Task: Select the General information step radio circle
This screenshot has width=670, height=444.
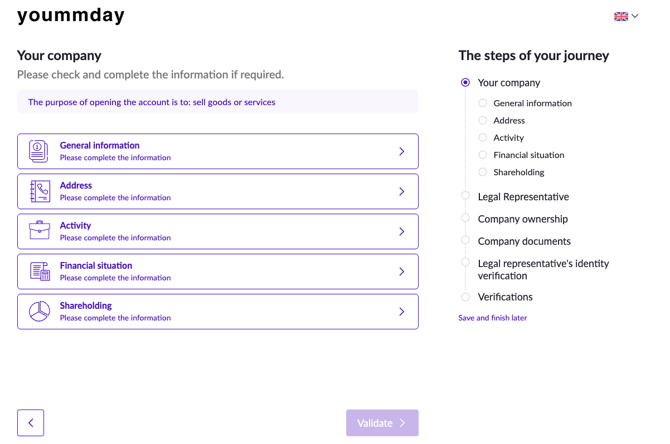Action: click(x=482, y=103)
